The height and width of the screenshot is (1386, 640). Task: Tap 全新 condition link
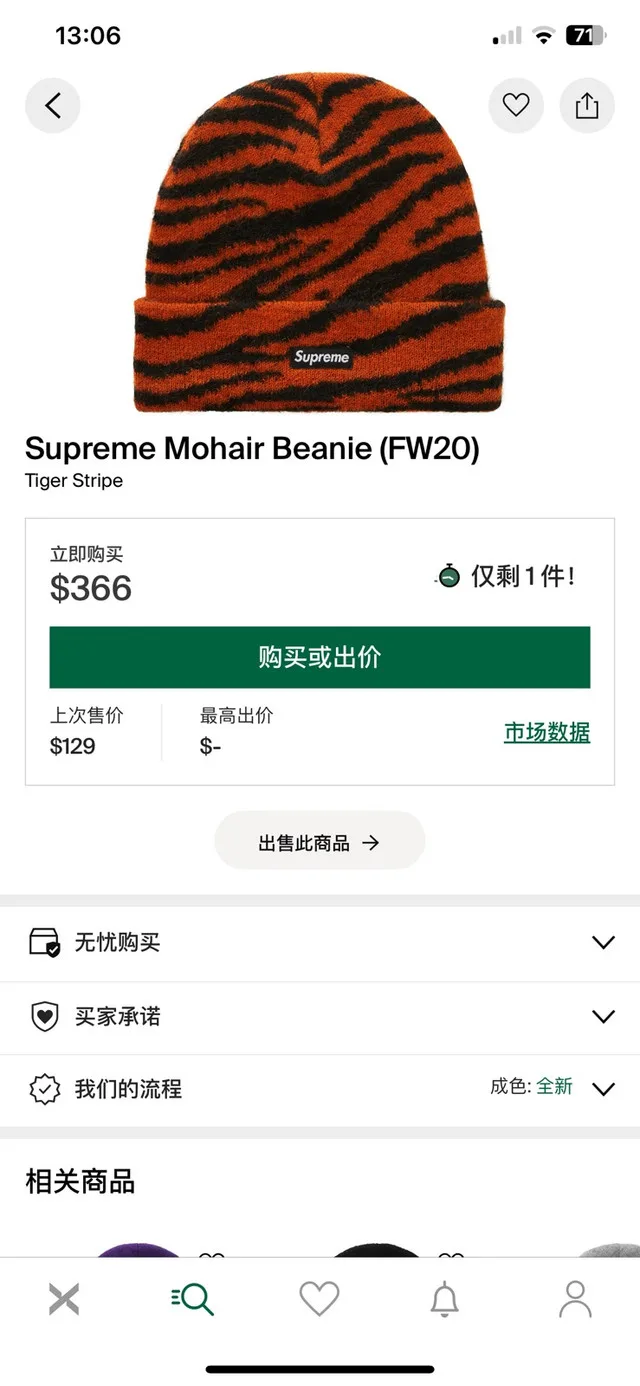556,1084
